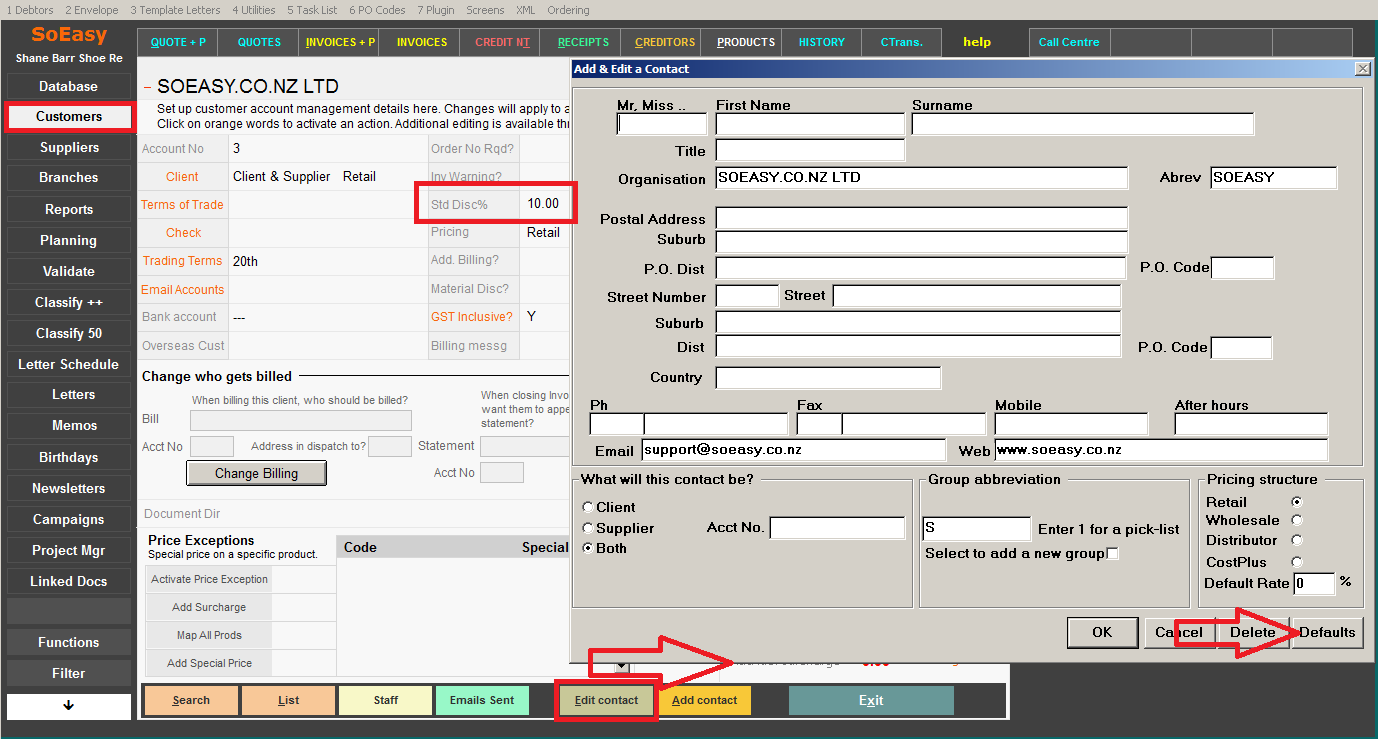Click the Group abbreviation field containing S

[976, 528]
